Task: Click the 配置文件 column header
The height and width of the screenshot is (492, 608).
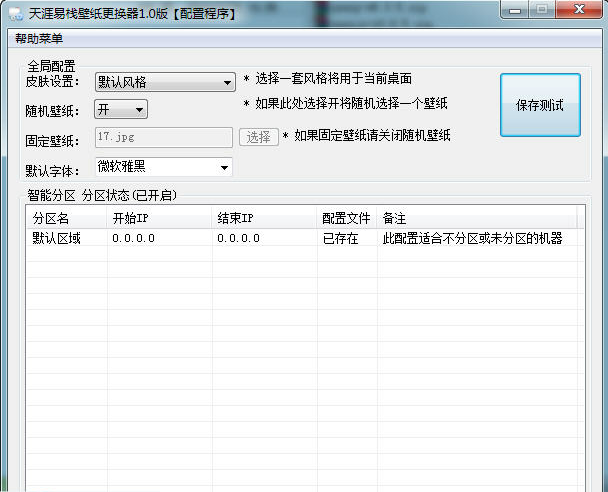Action: click(x=347, y=218)
